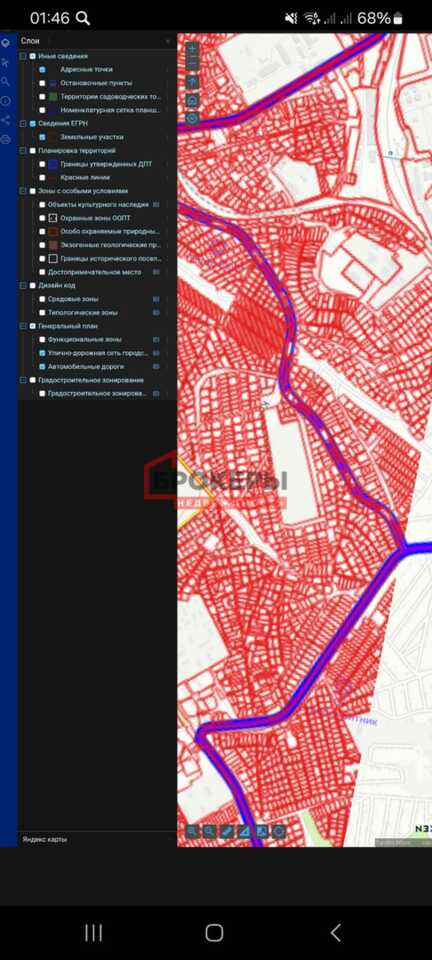
Task: Collapse the Иные сведения group
Action: (x=23, y=56)
